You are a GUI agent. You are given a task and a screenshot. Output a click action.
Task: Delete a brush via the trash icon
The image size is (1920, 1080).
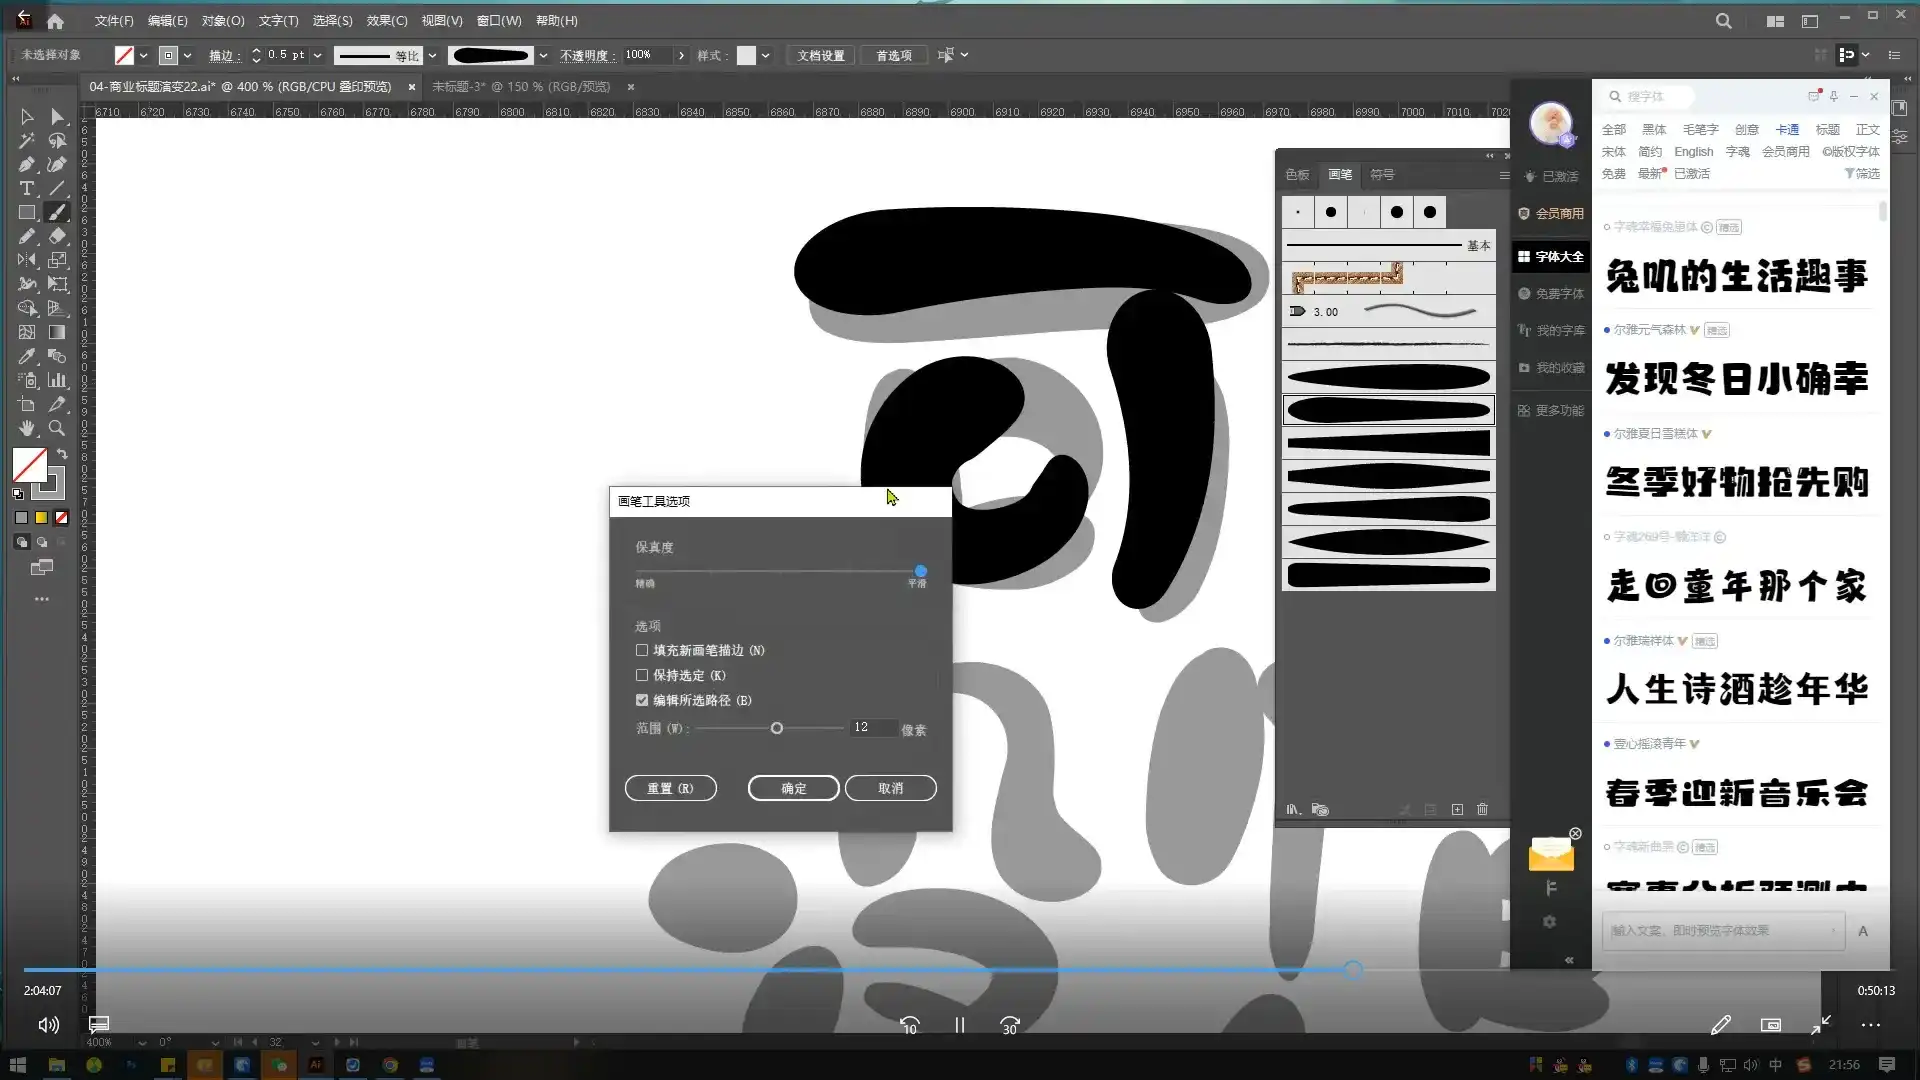1482,809
